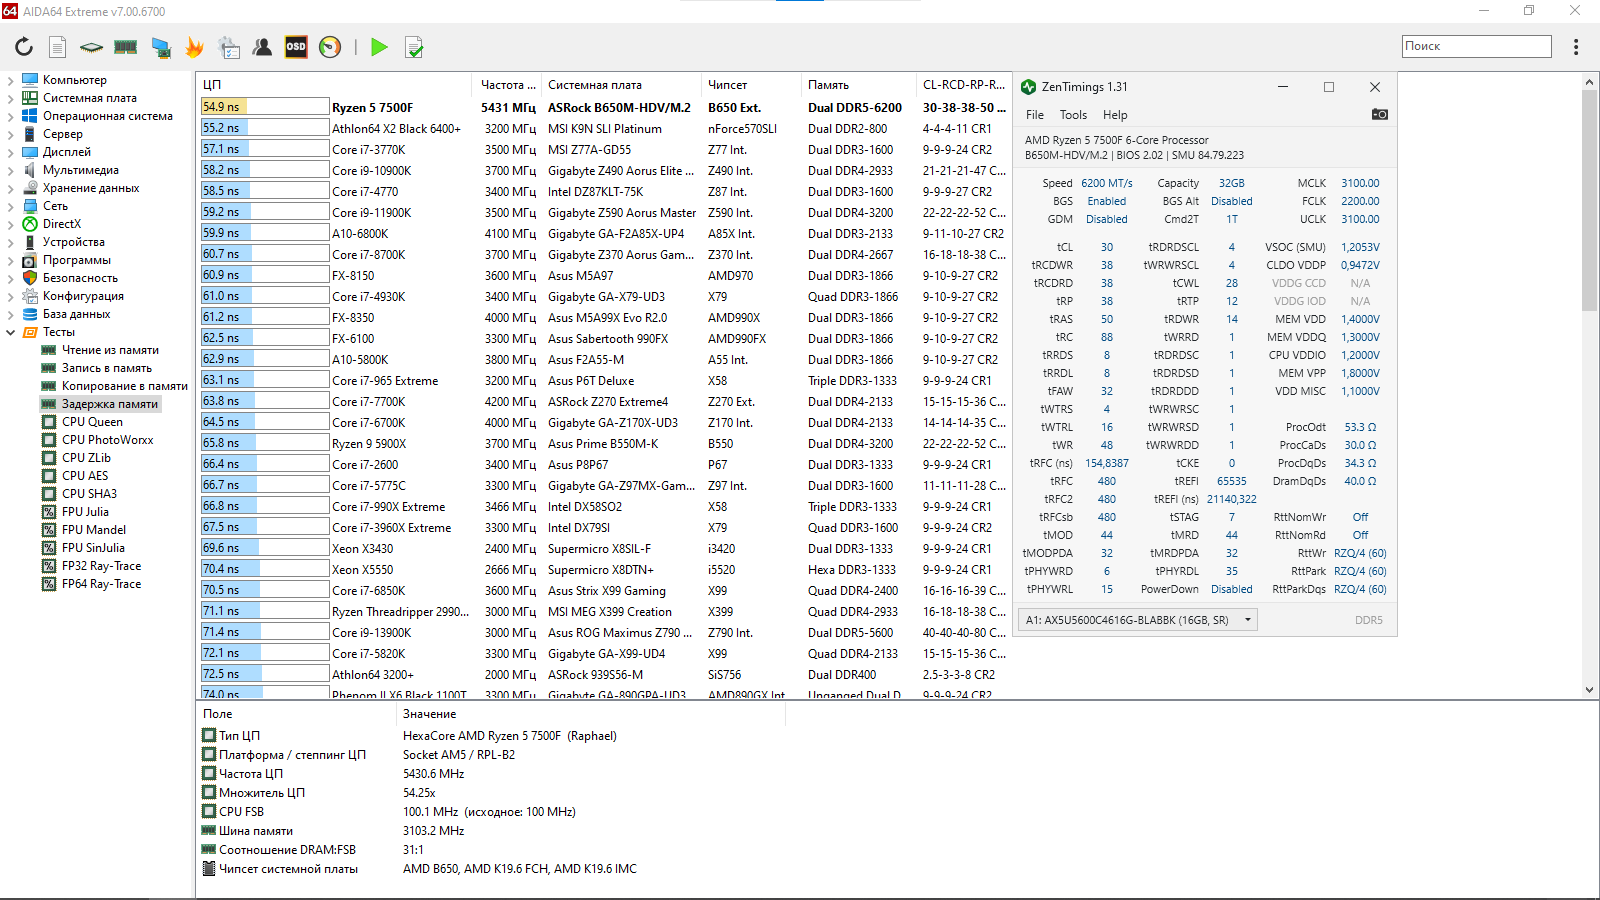Select the FP64 Ray-Trace benchmark

101,584
